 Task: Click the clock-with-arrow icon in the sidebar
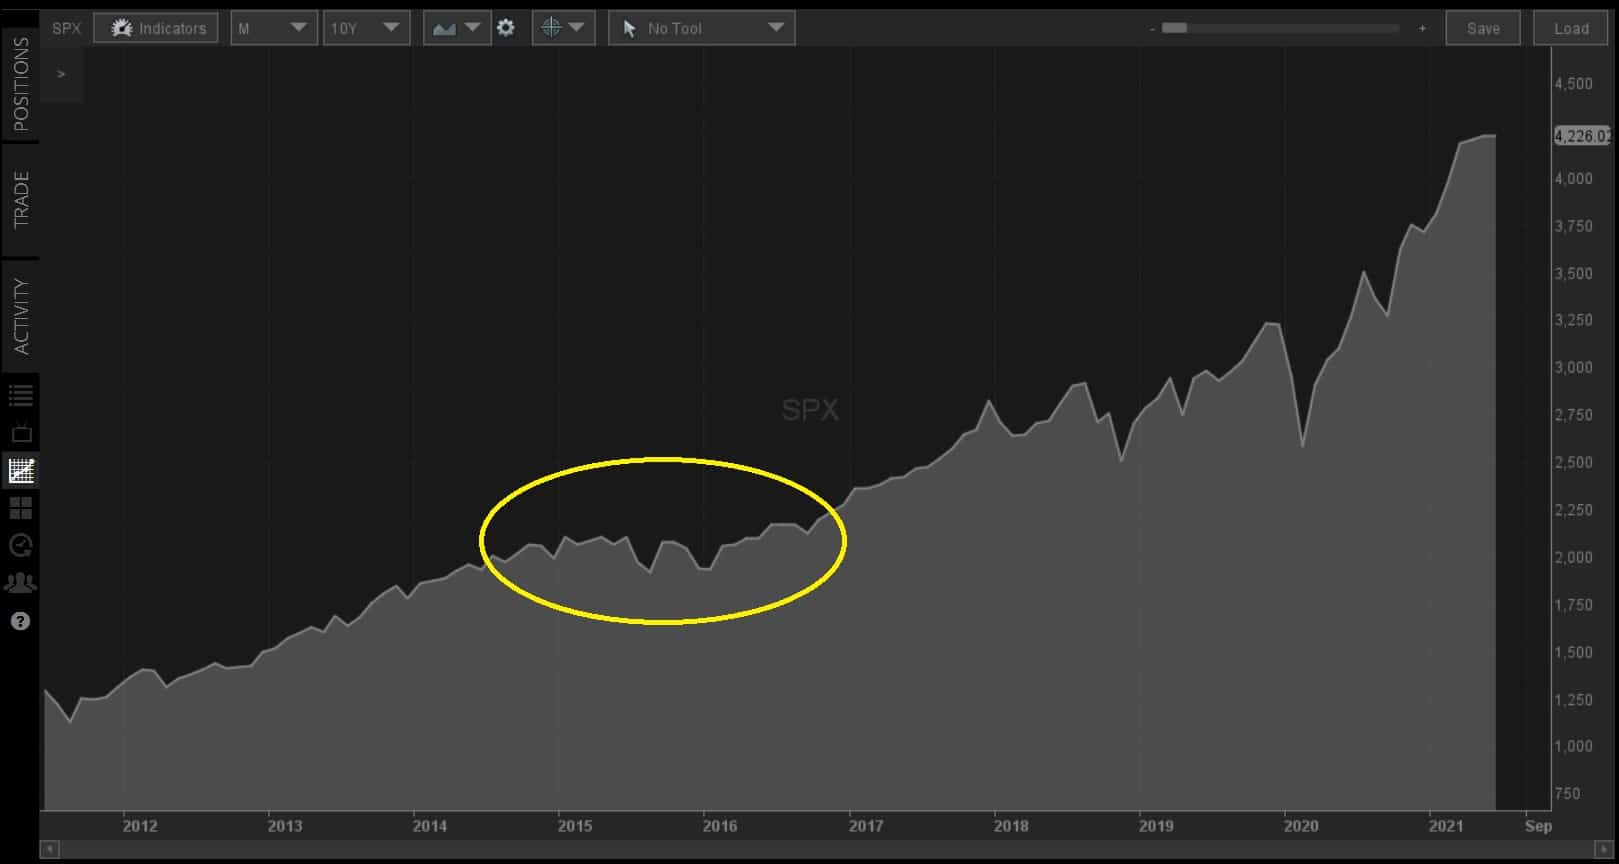coord(21,546)
